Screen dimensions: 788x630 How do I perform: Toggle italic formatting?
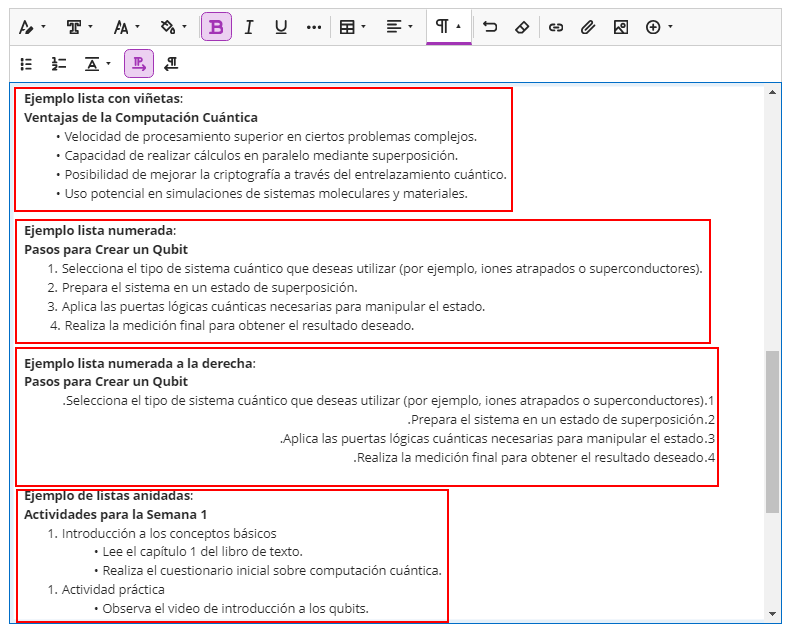(x=249, y=27)
